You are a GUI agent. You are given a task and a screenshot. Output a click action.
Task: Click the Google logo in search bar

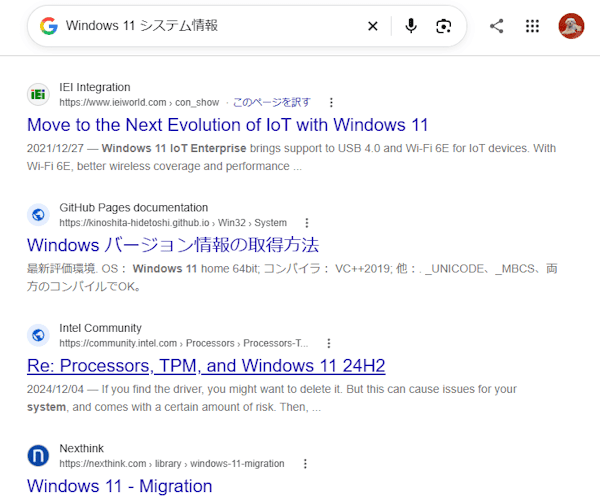[x=49, y=26]
